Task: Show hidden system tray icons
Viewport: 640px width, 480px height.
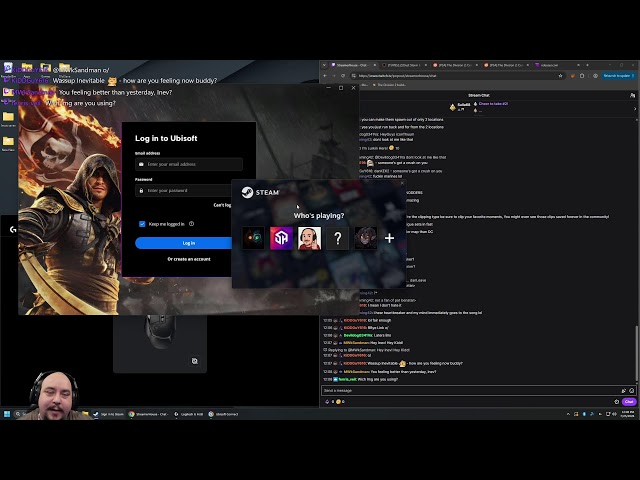Action: 568,414
